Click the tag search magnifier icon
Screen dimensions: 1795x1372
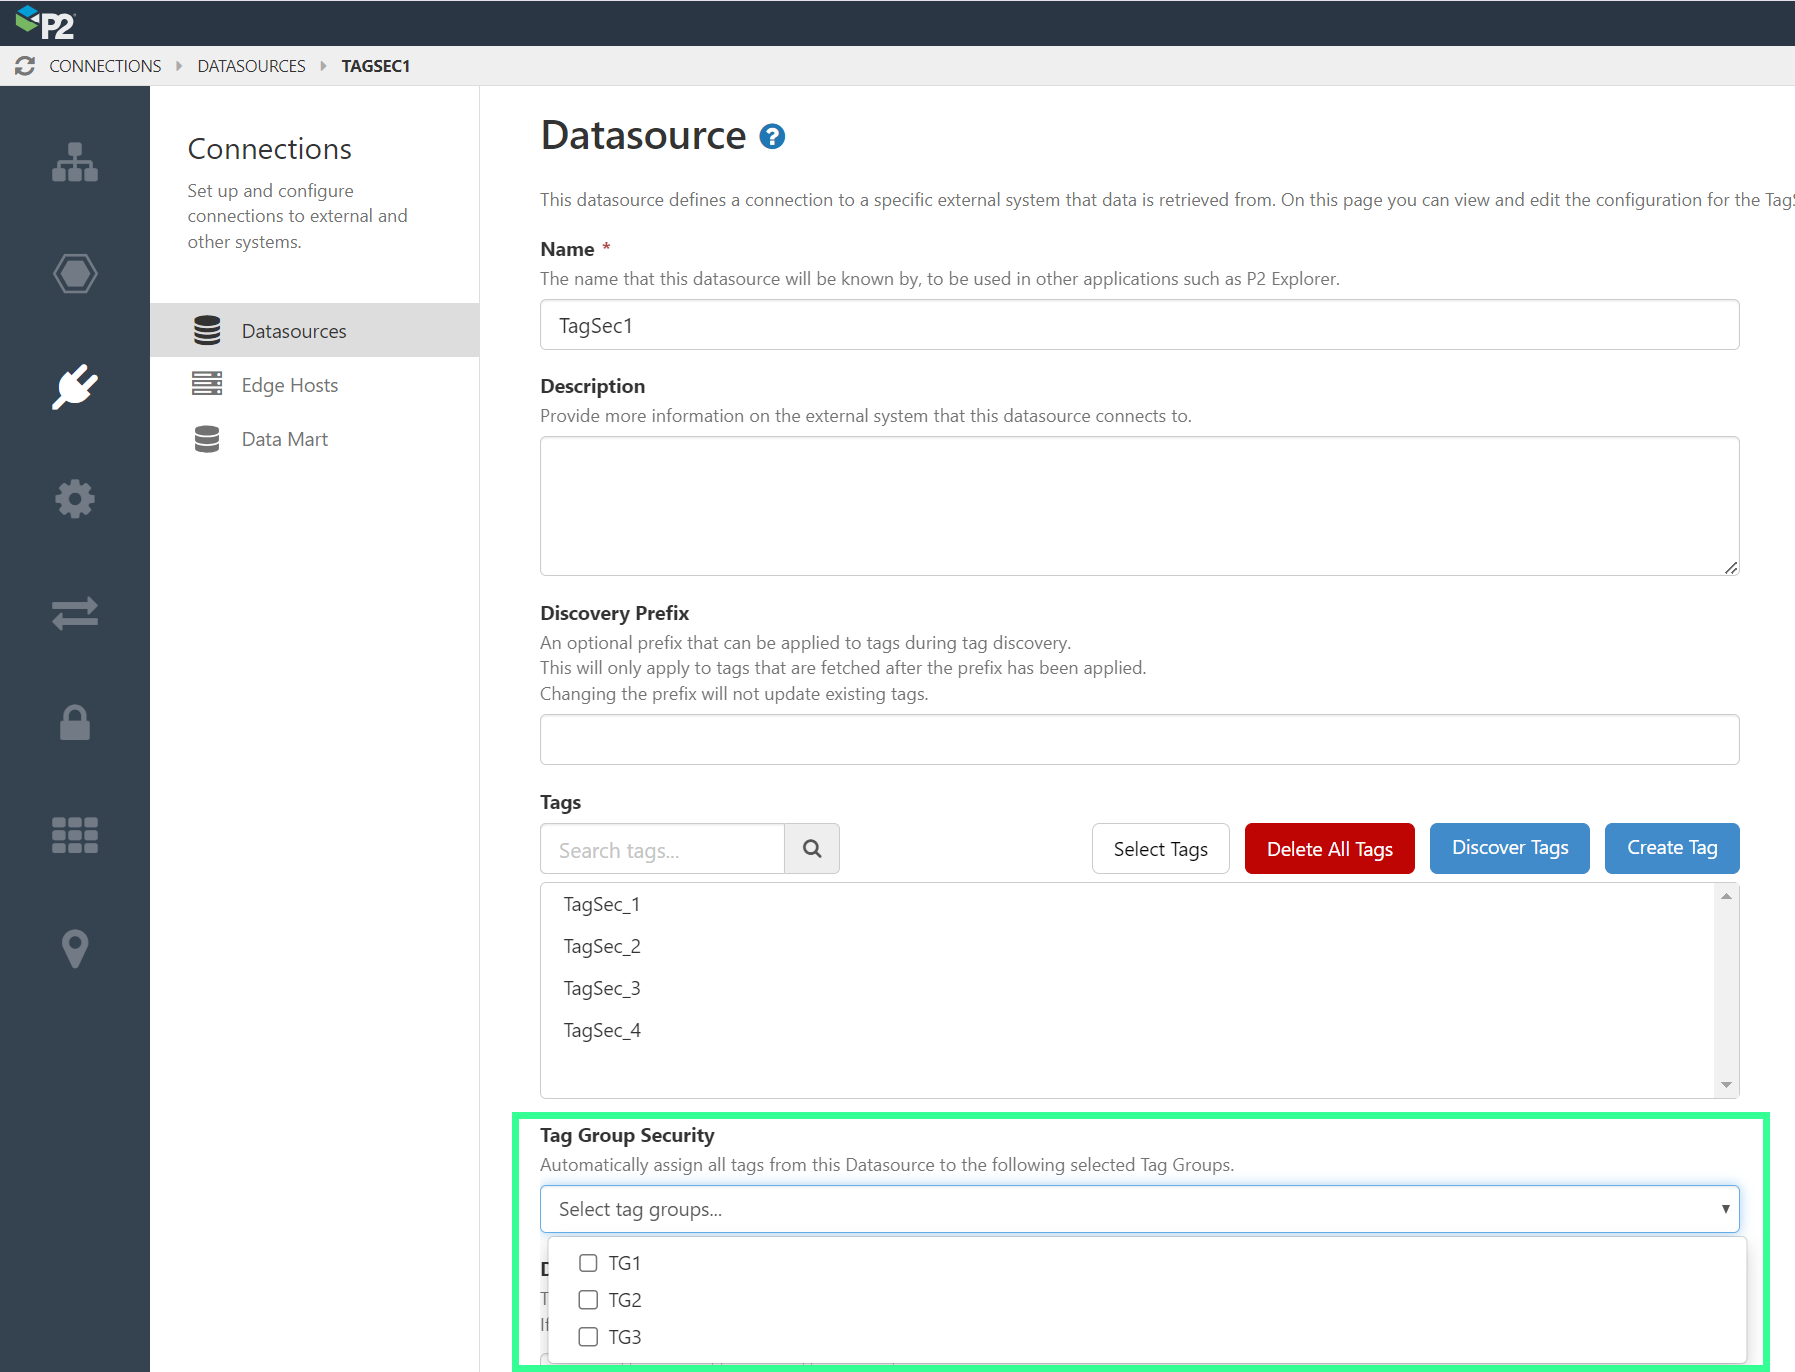pyautogui.click(x=812, y=848)
